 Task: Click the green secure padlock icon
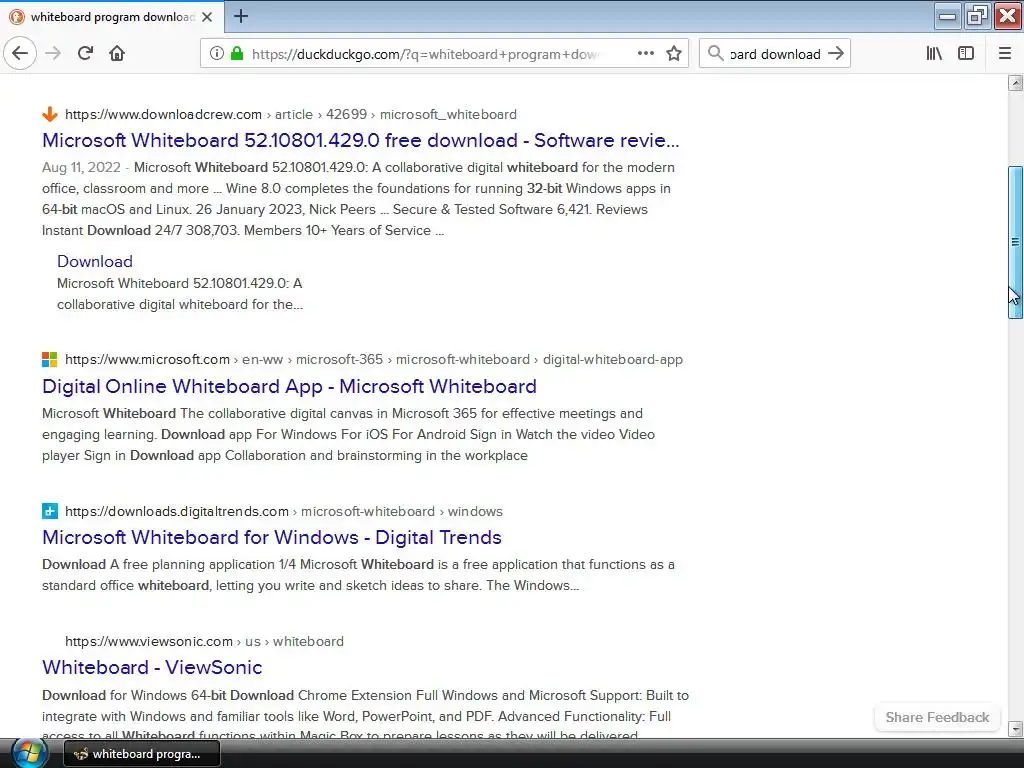[236, 54]
